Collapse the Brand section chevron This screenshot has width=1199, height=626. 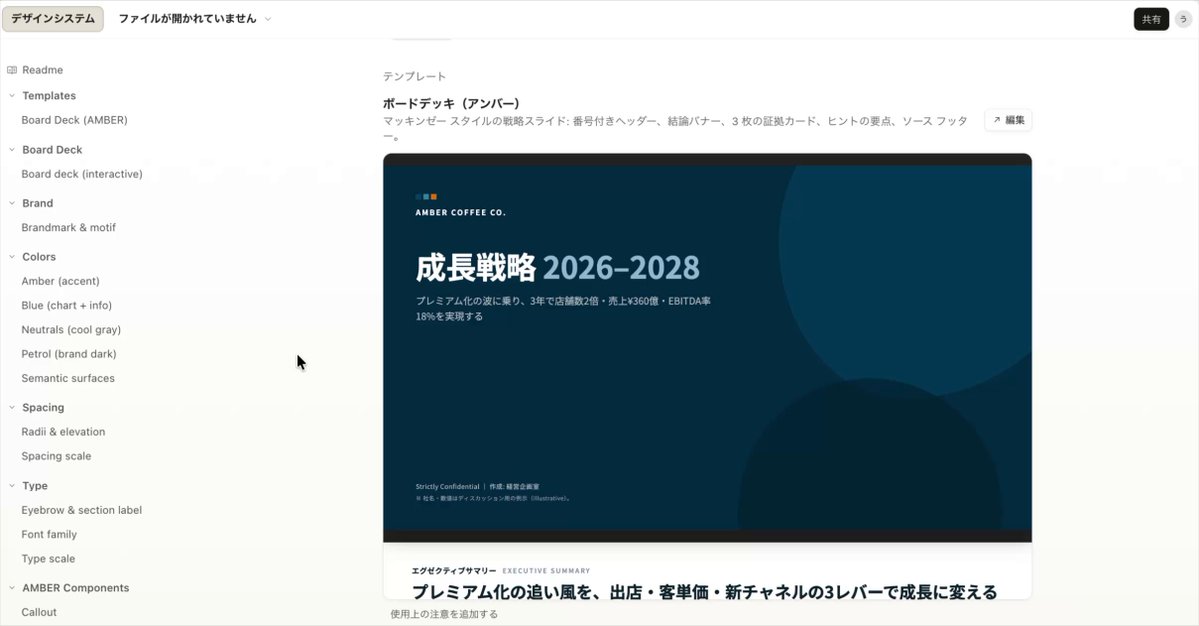coord(11,203)
